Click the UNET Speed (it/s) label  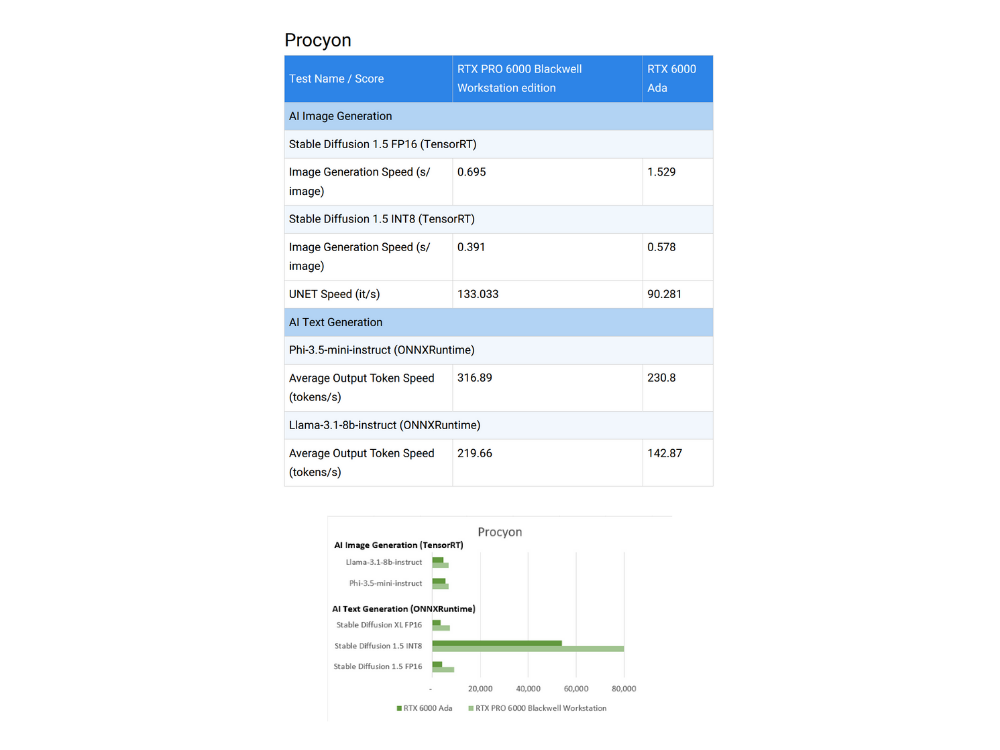point(334,294)
